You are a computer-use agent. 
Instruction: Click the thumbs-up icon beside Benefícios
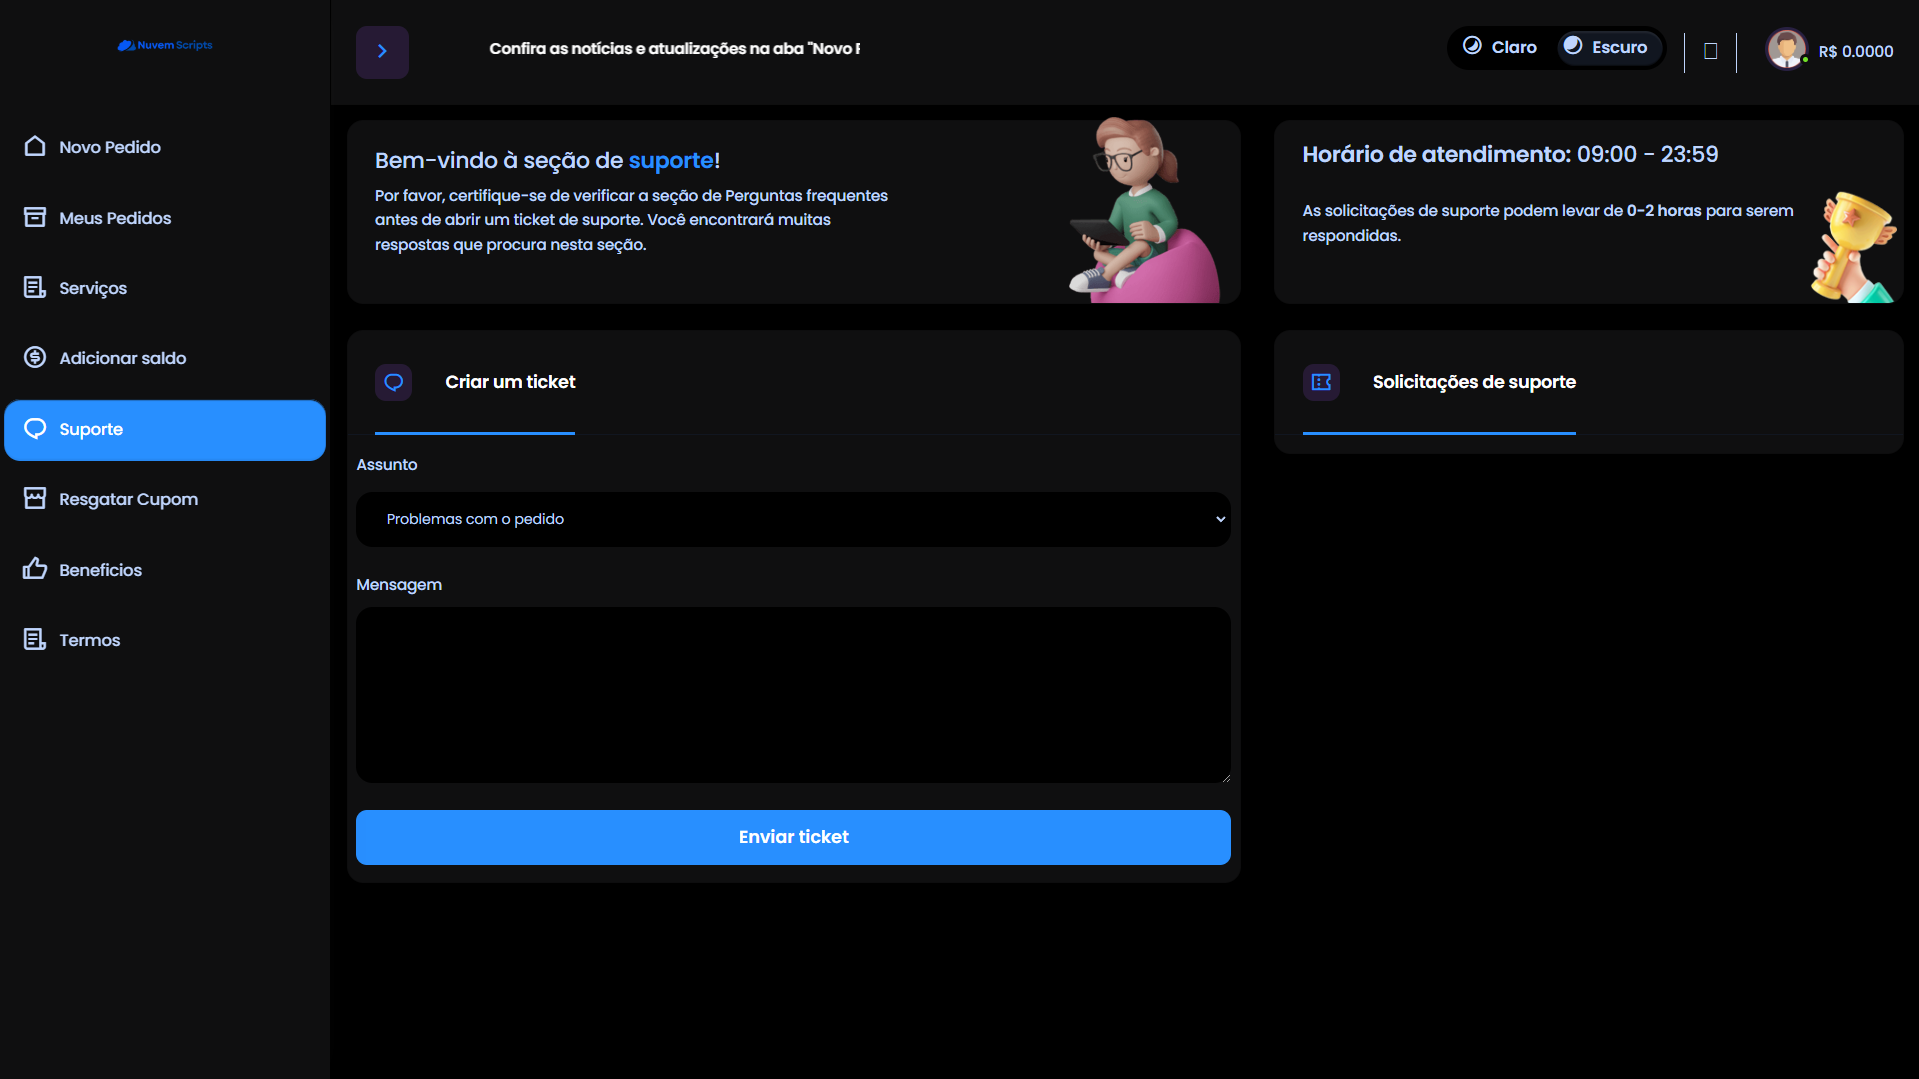(x=35, y=569)
